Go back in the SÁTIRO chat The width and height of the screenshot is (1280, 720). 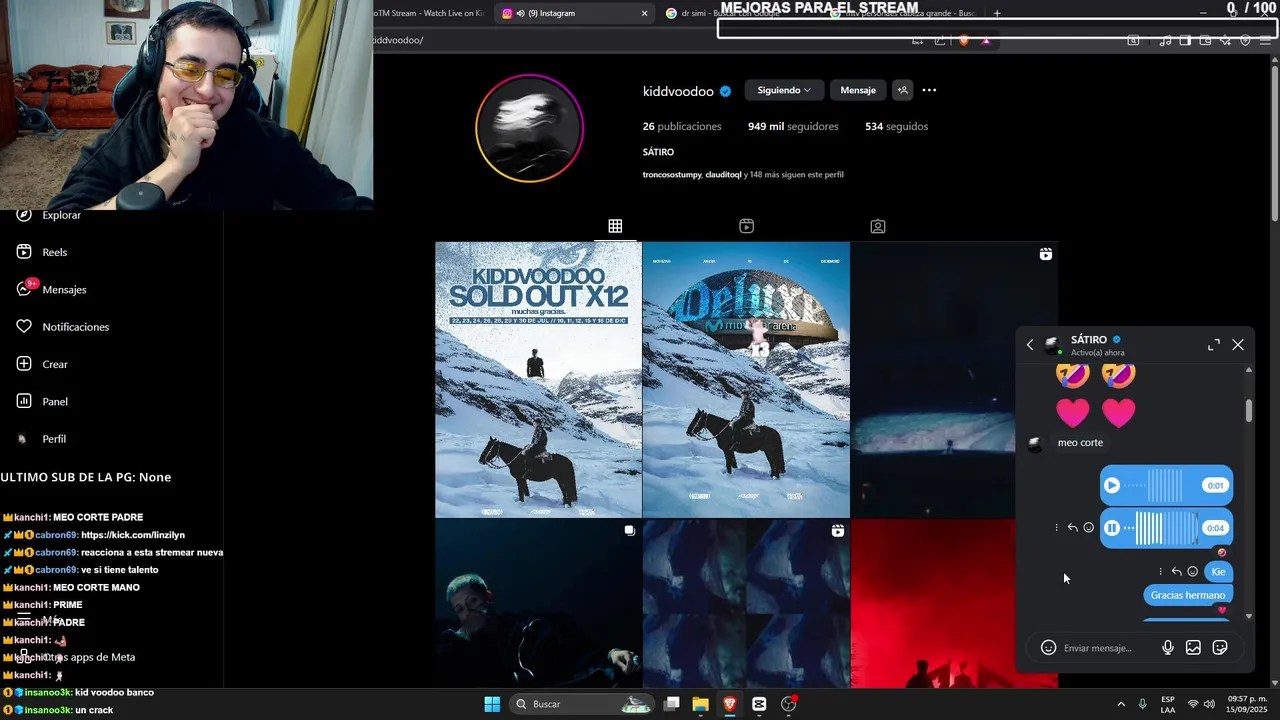click(x=1030, y=345)
